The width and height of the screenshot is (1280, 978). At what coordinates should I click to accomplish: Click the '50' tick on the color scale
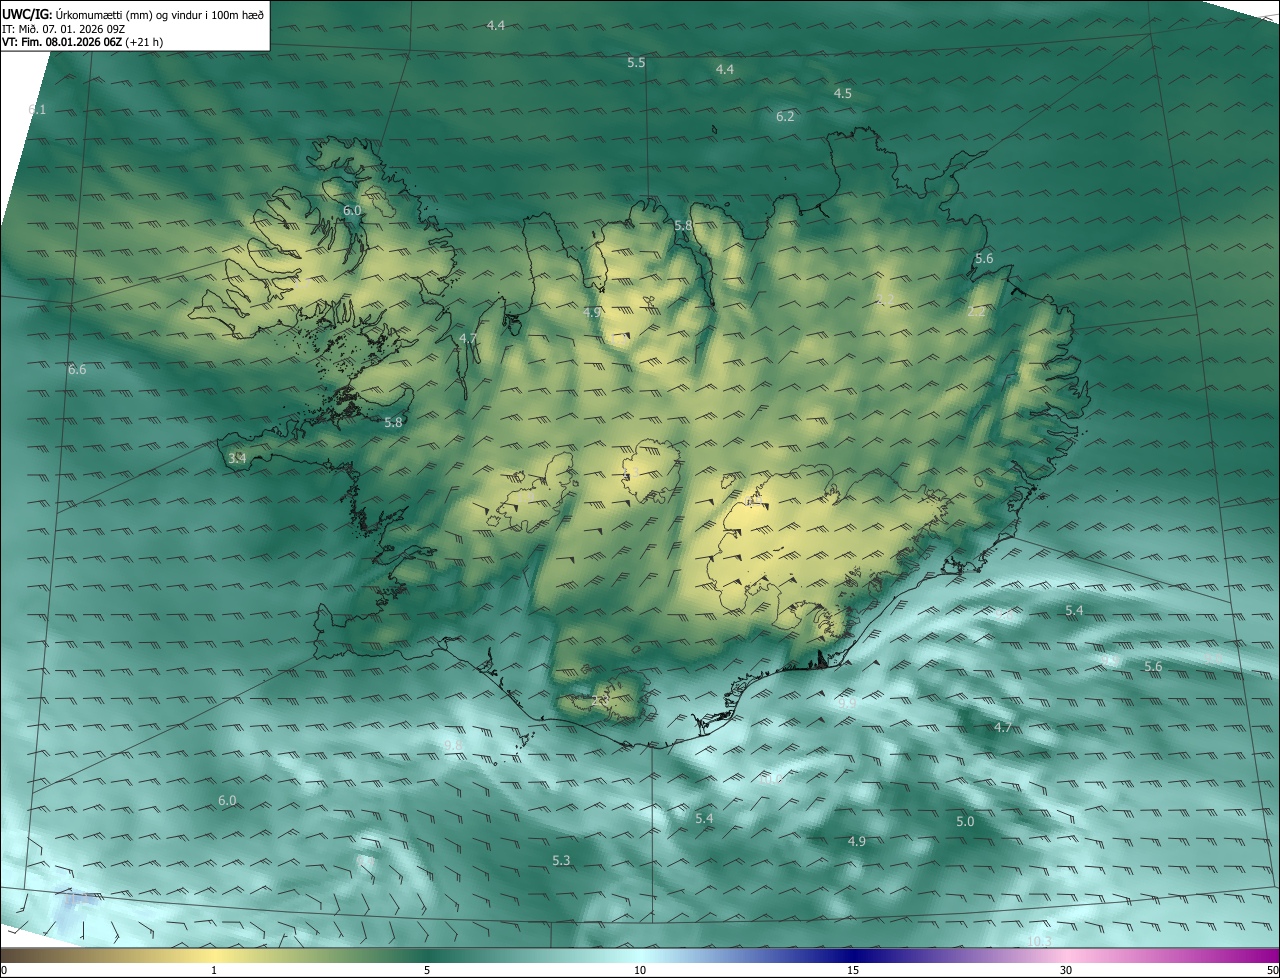pyautogui.click(x=1272, y=970)
